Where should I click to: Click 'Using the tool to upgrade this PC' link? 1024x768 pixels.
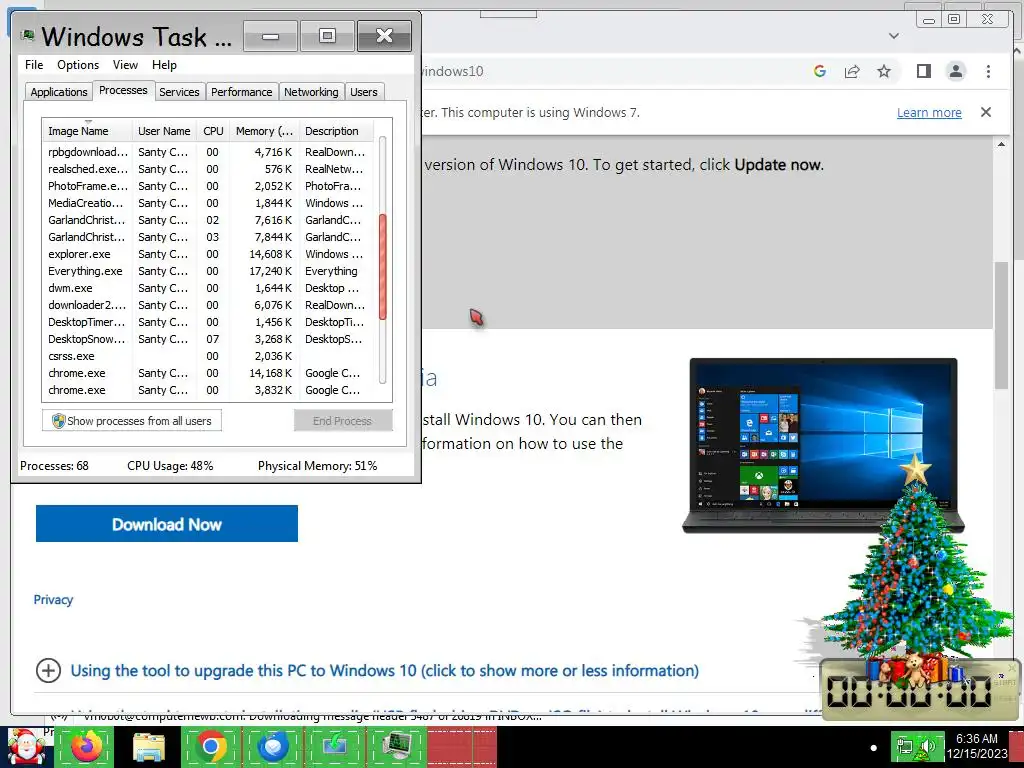click(x=385, y=671)
